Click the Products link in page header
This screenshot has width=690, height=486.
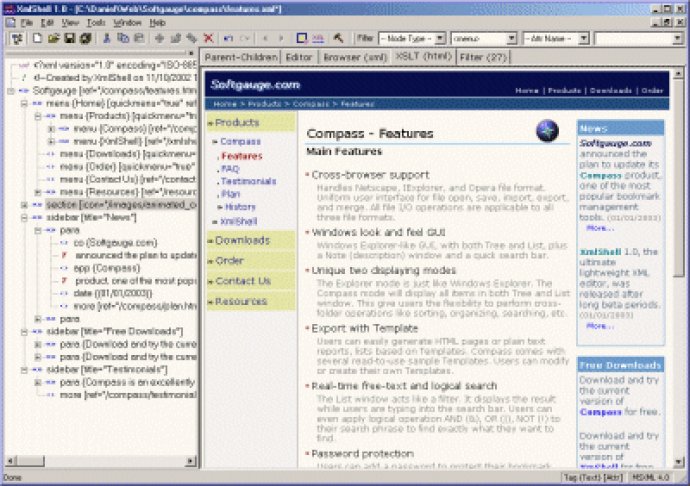coord(565,91)
